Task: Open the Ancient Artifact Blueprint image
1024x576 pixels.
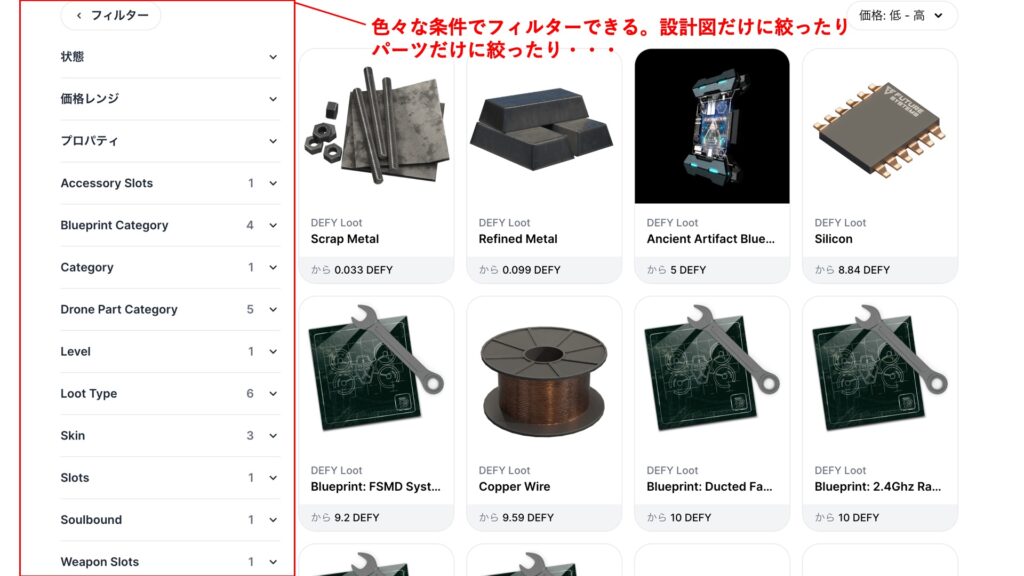Action: pos(712,126)
